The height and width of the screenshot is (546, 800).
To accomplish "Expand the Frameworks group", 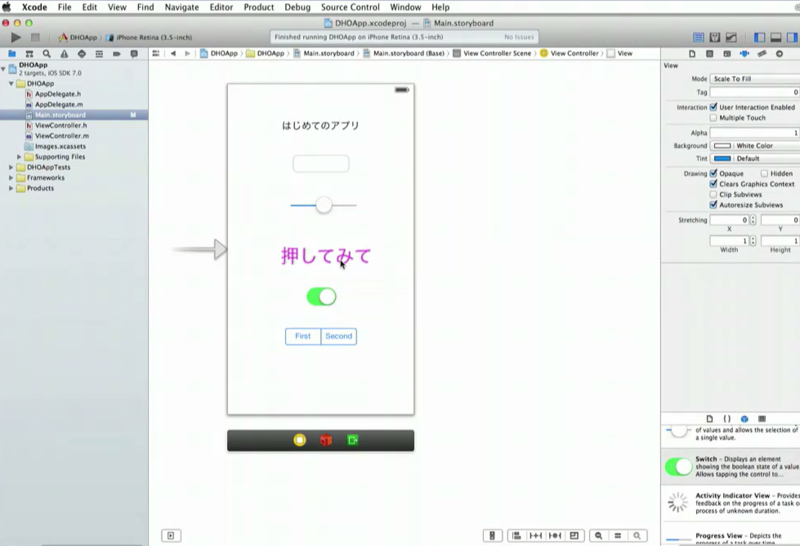I will (11, 178).
